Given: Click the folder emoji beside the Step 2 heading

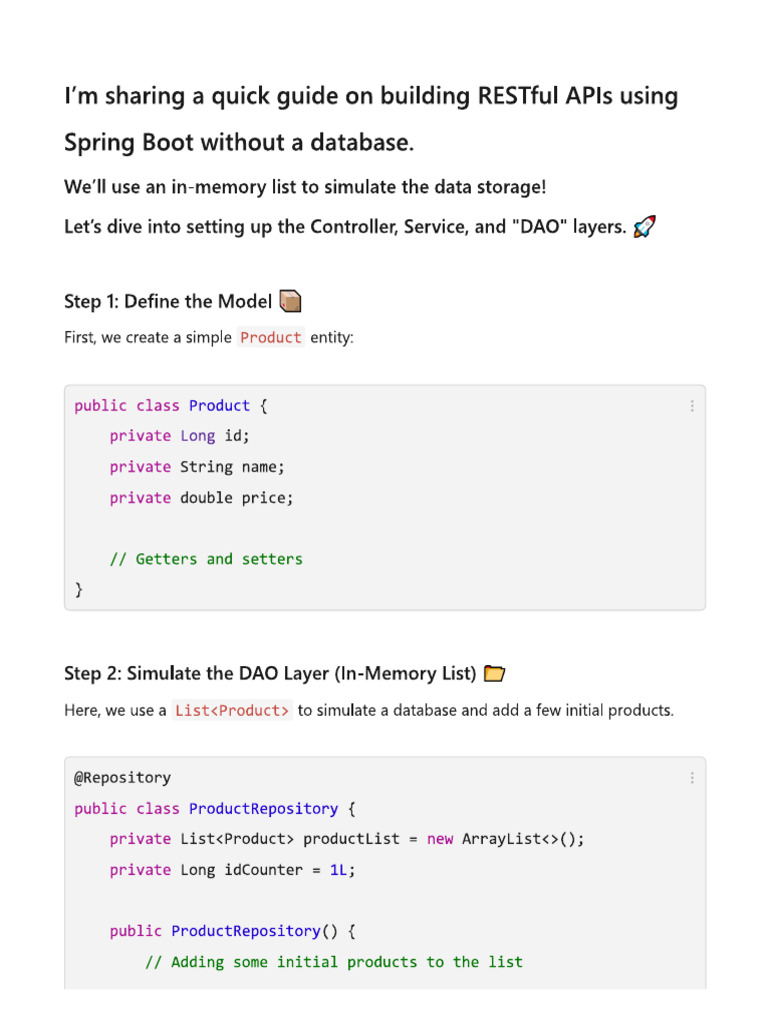Looking at the screenshot, I should (494, 673).
